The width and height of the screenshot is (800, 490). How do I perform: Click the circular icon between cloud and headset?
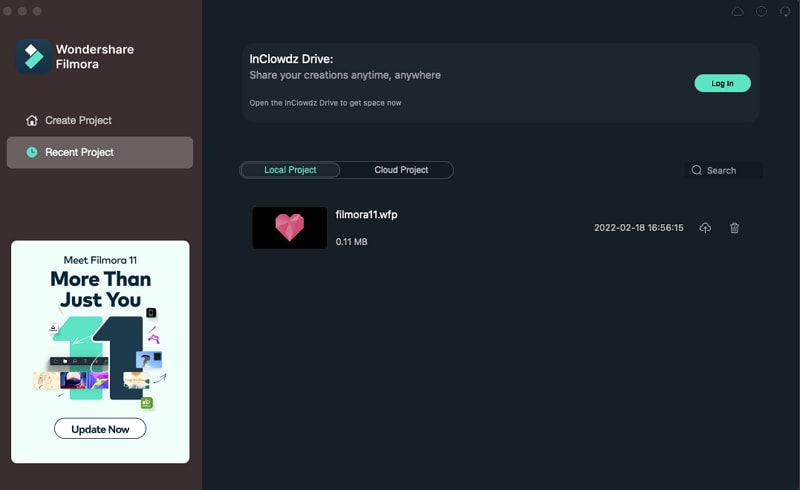pos(761,11)
